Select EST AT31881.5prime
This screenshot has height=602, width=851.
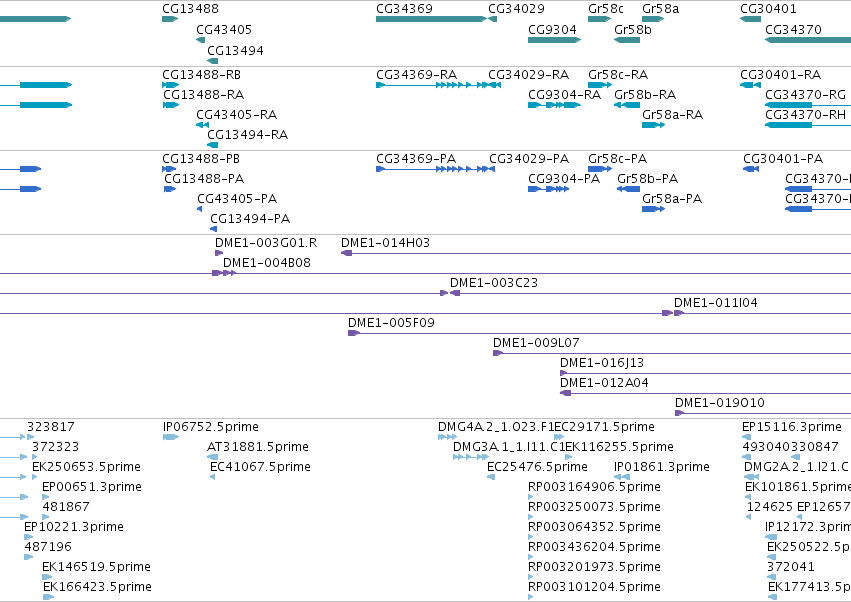[x=258, y=447]
